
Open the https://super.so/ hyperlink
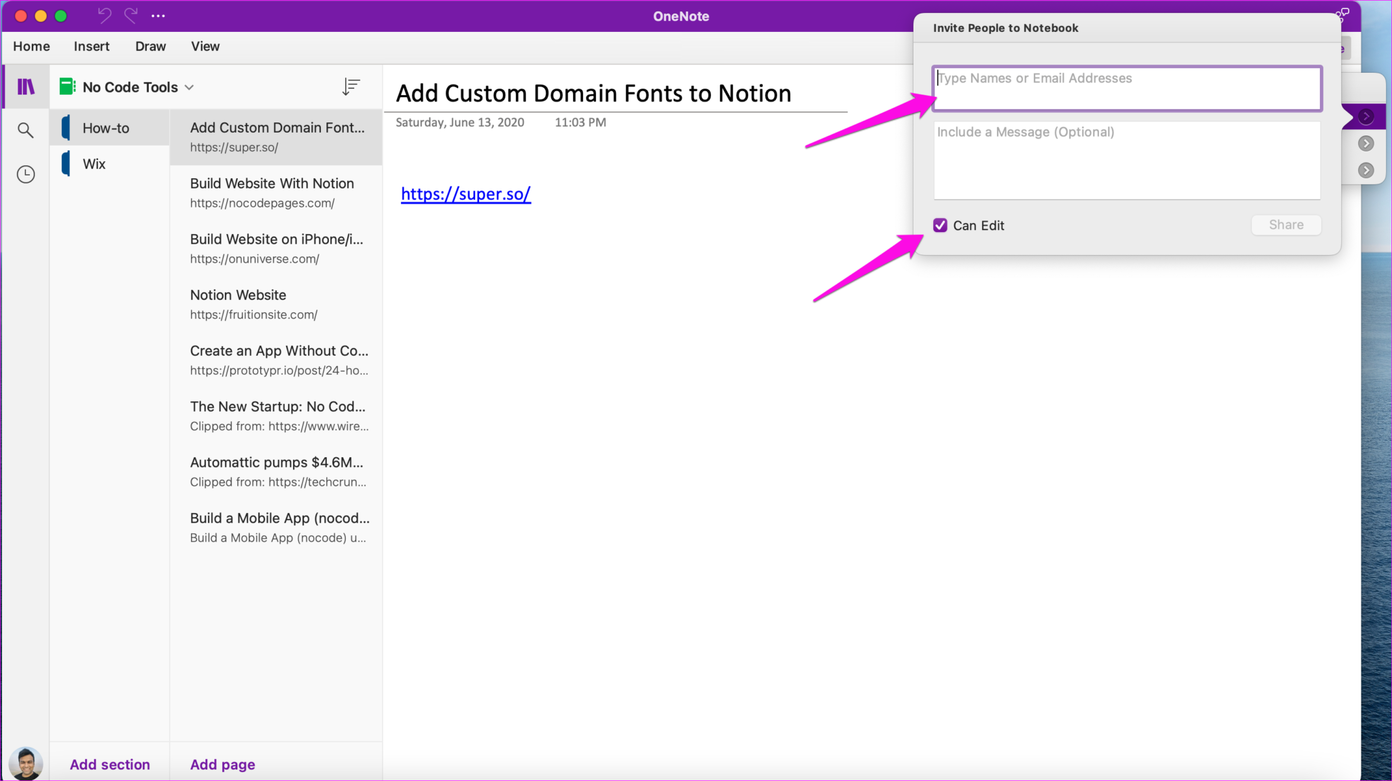click(x=466, y=194)
